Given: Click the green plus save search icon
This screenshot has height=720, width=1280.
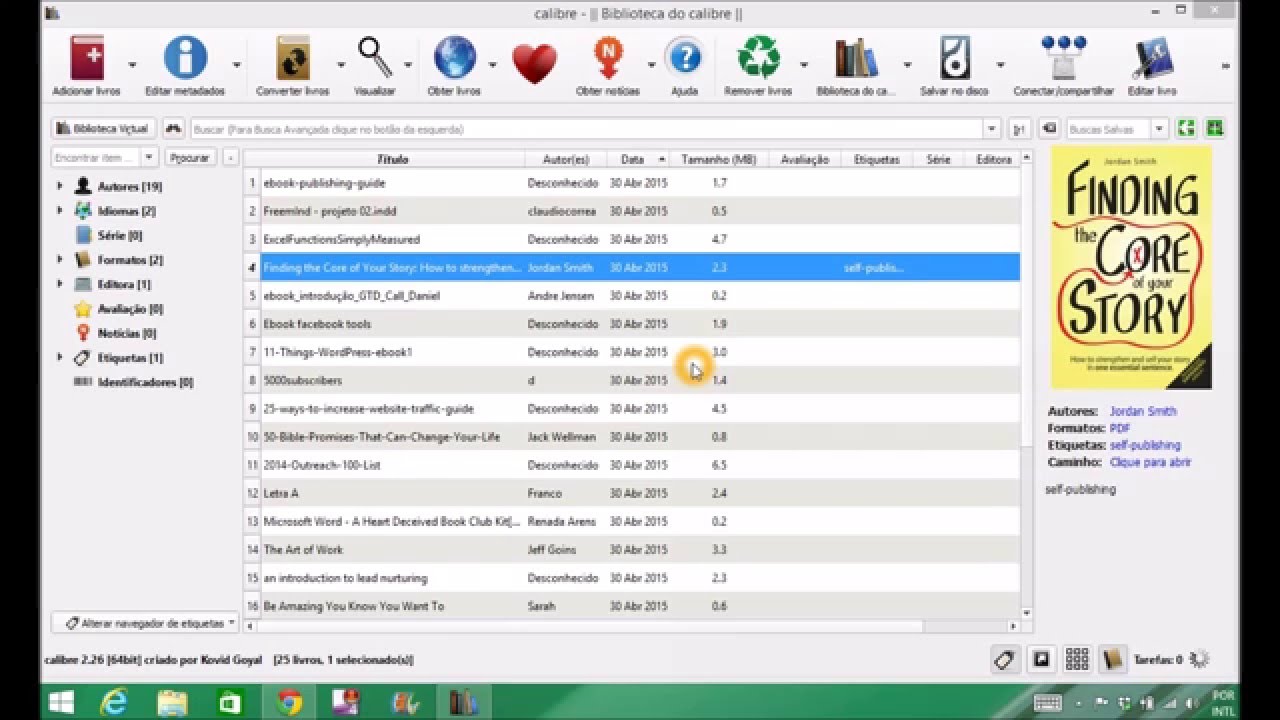Looking at the screenshot, I should coord(1215,128).
